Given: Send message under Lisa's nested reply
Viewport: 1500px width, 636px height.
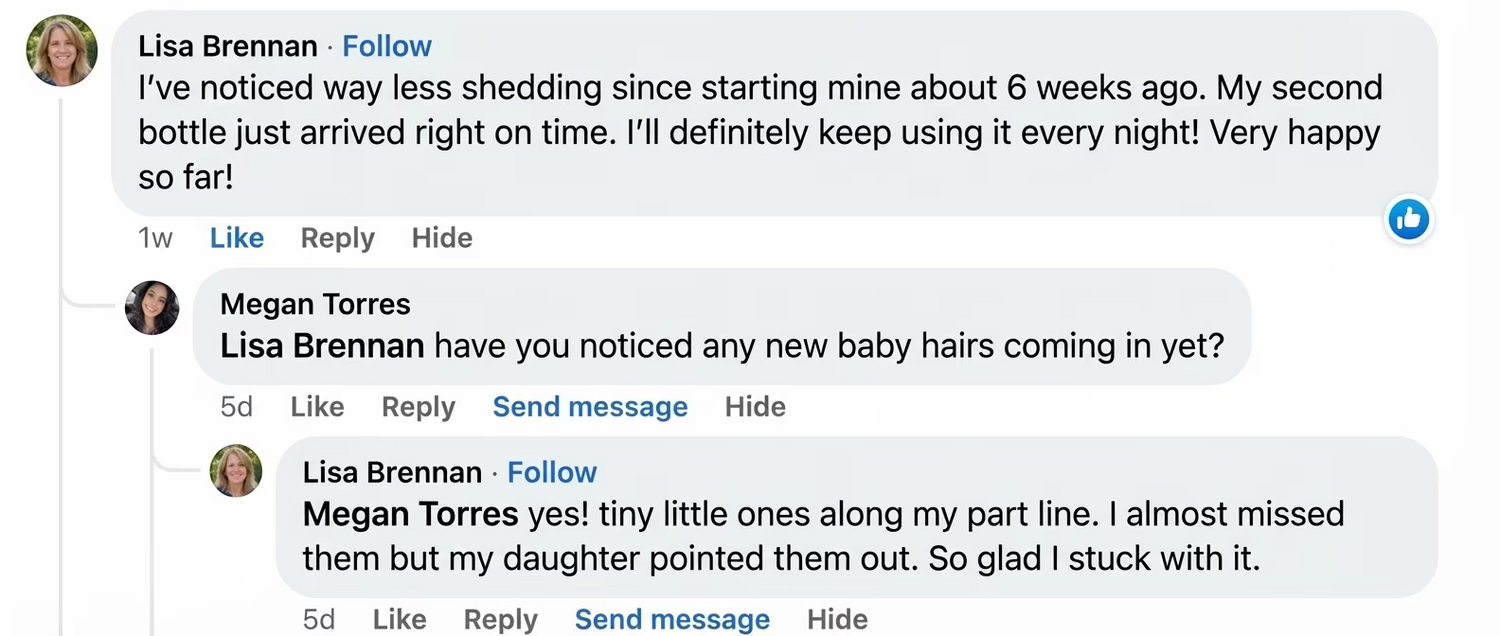Looking at the screenshot, I should coord(672,620).
